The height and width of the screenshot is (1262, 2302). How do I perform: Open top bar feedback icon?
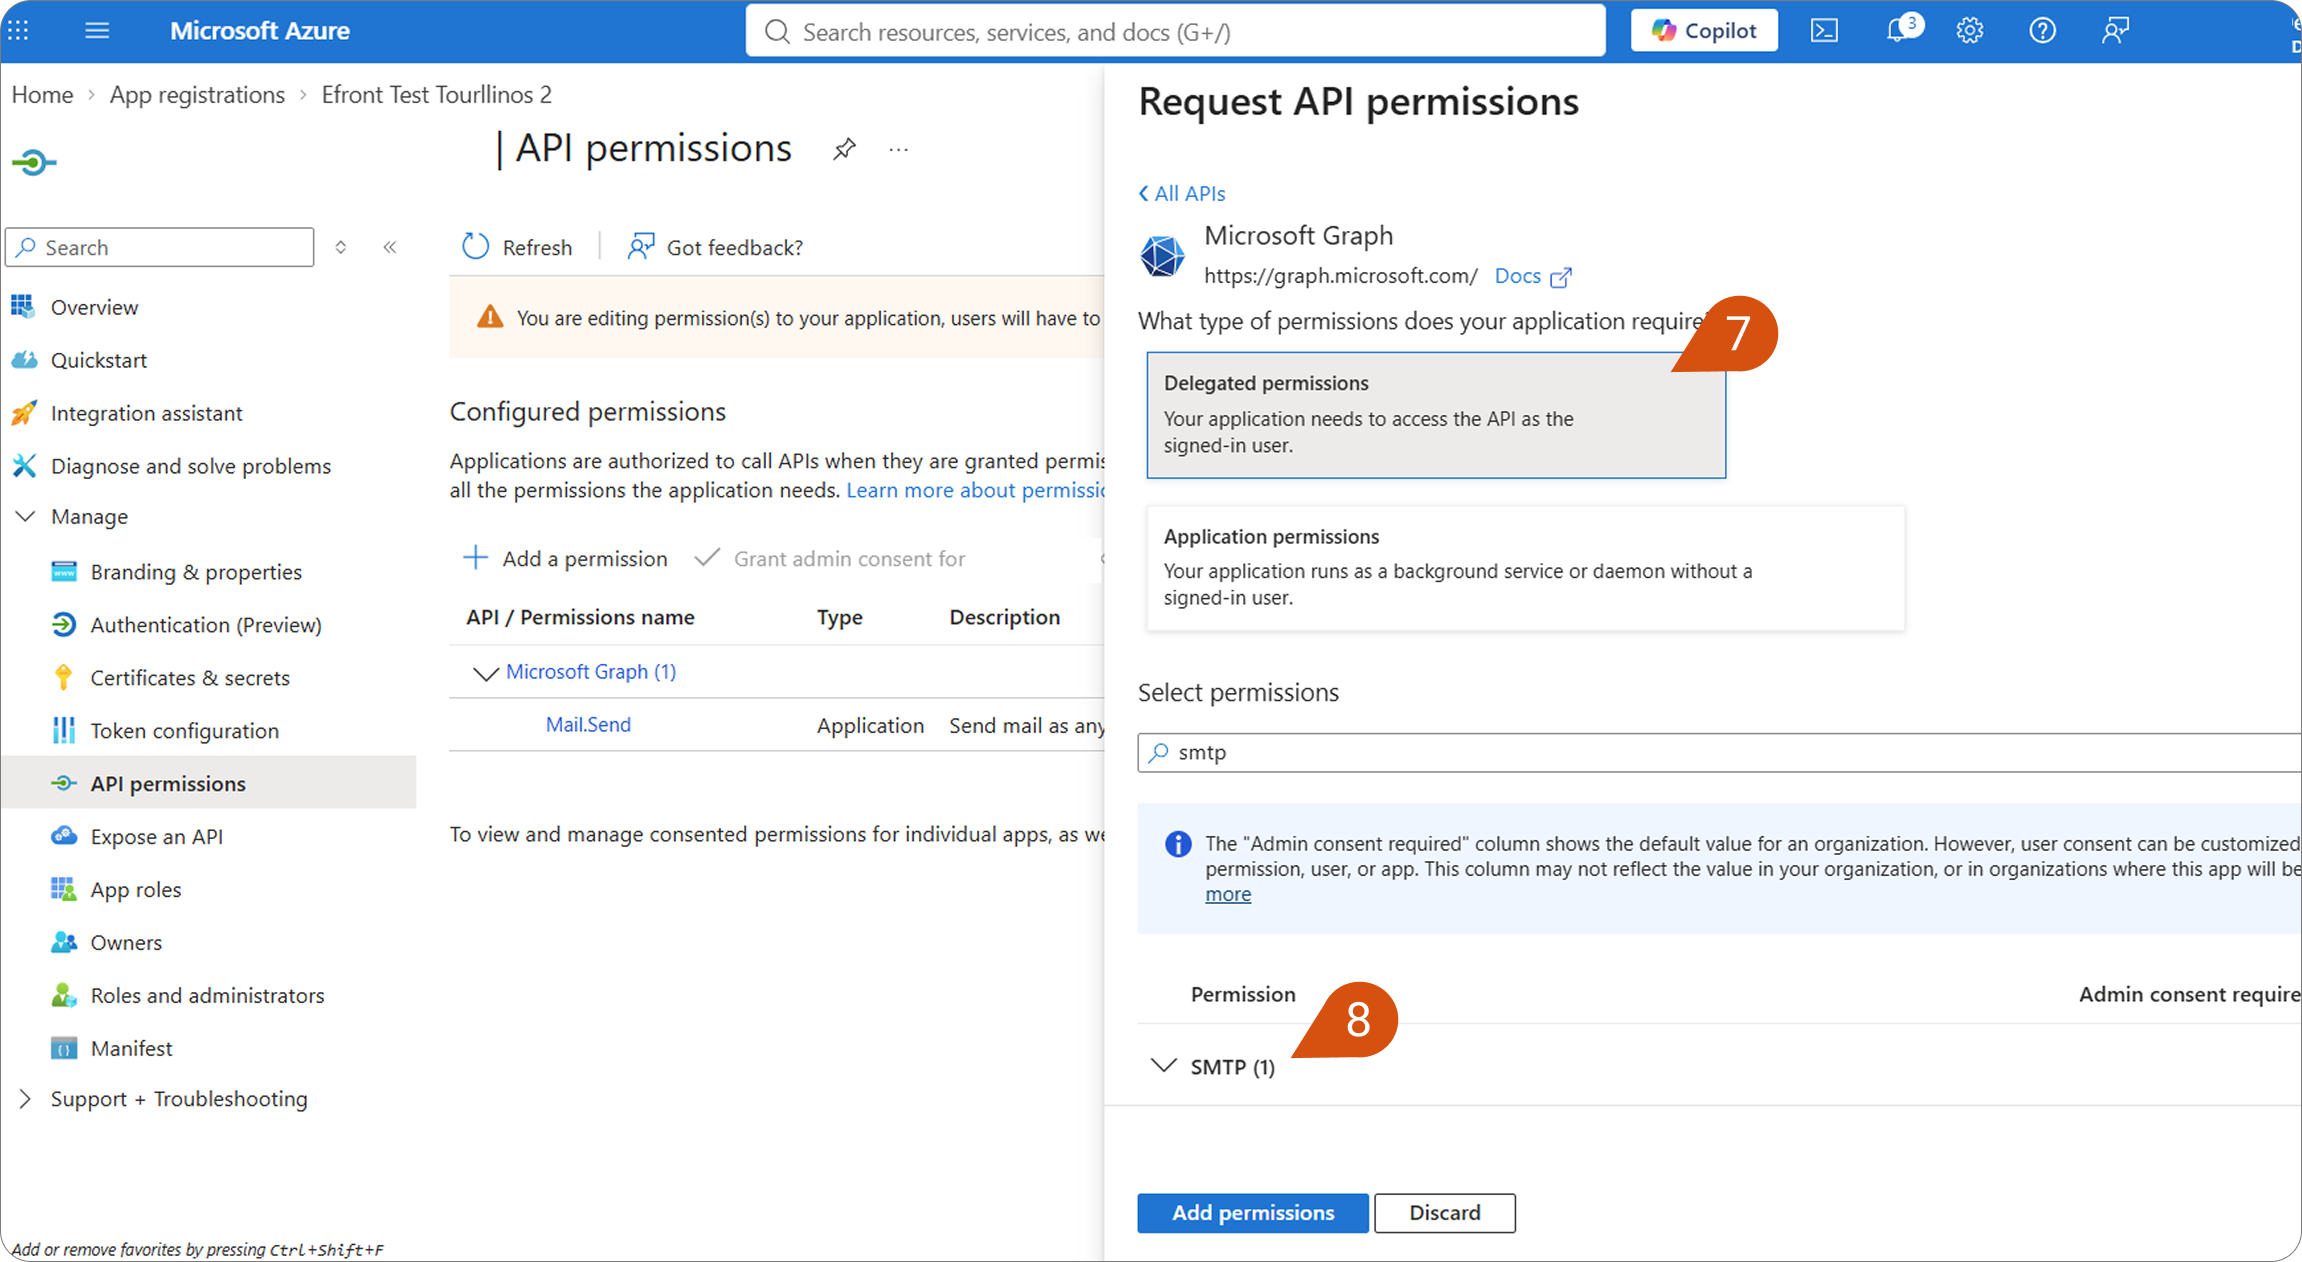tap(2115, 31)
